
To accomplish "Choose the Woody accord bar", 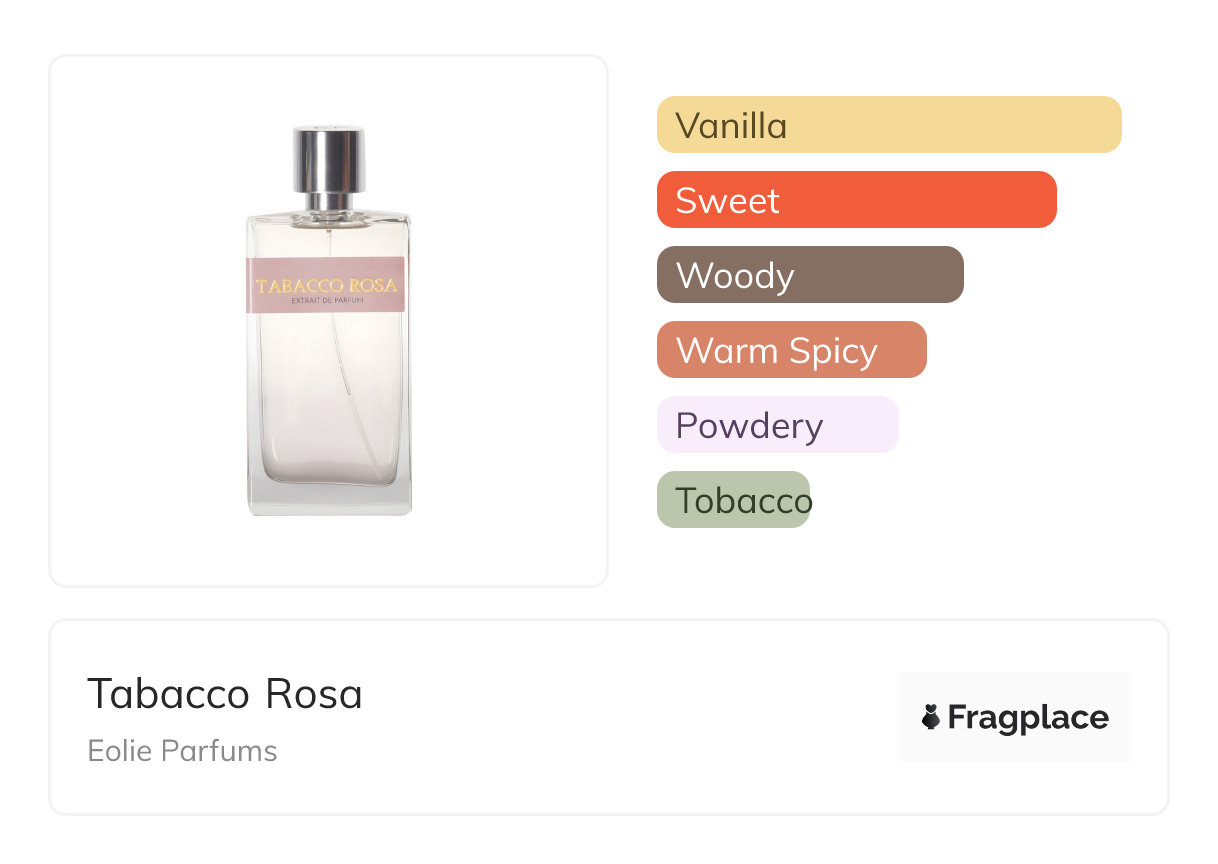I will point(809,275).
